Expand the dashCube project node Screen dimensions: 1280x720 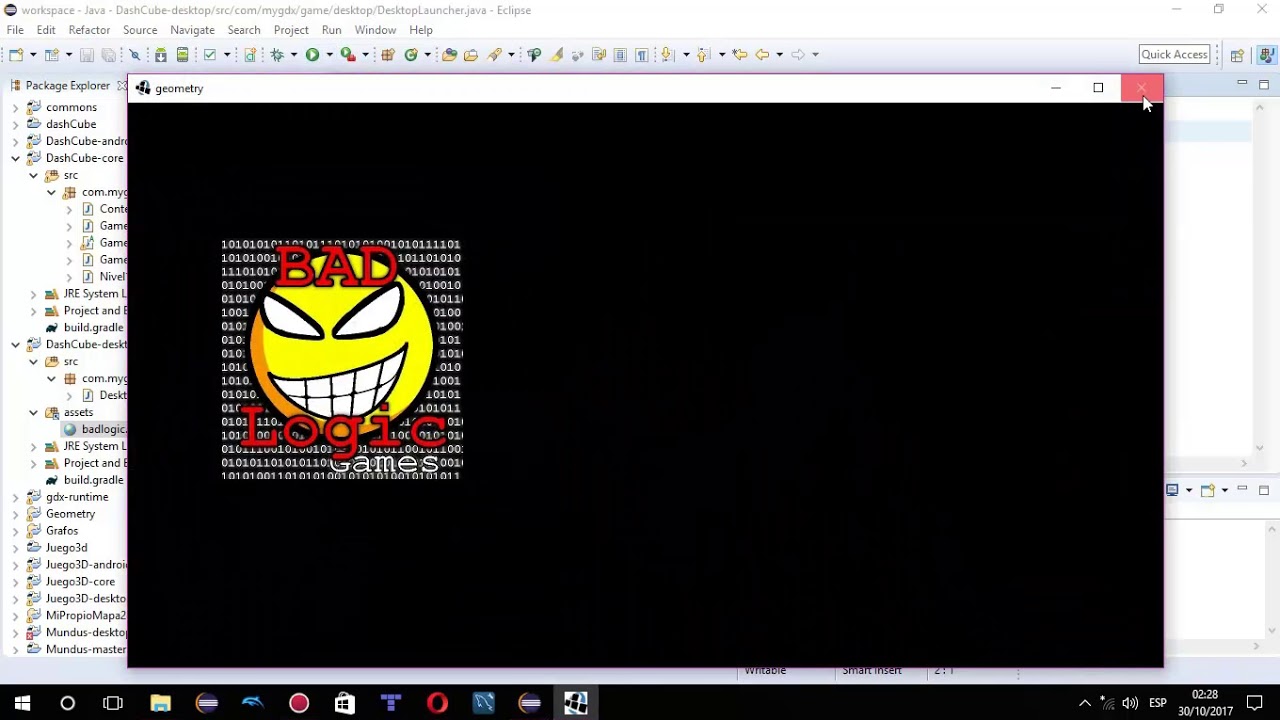pyautogui.click(x=15, y=124)
